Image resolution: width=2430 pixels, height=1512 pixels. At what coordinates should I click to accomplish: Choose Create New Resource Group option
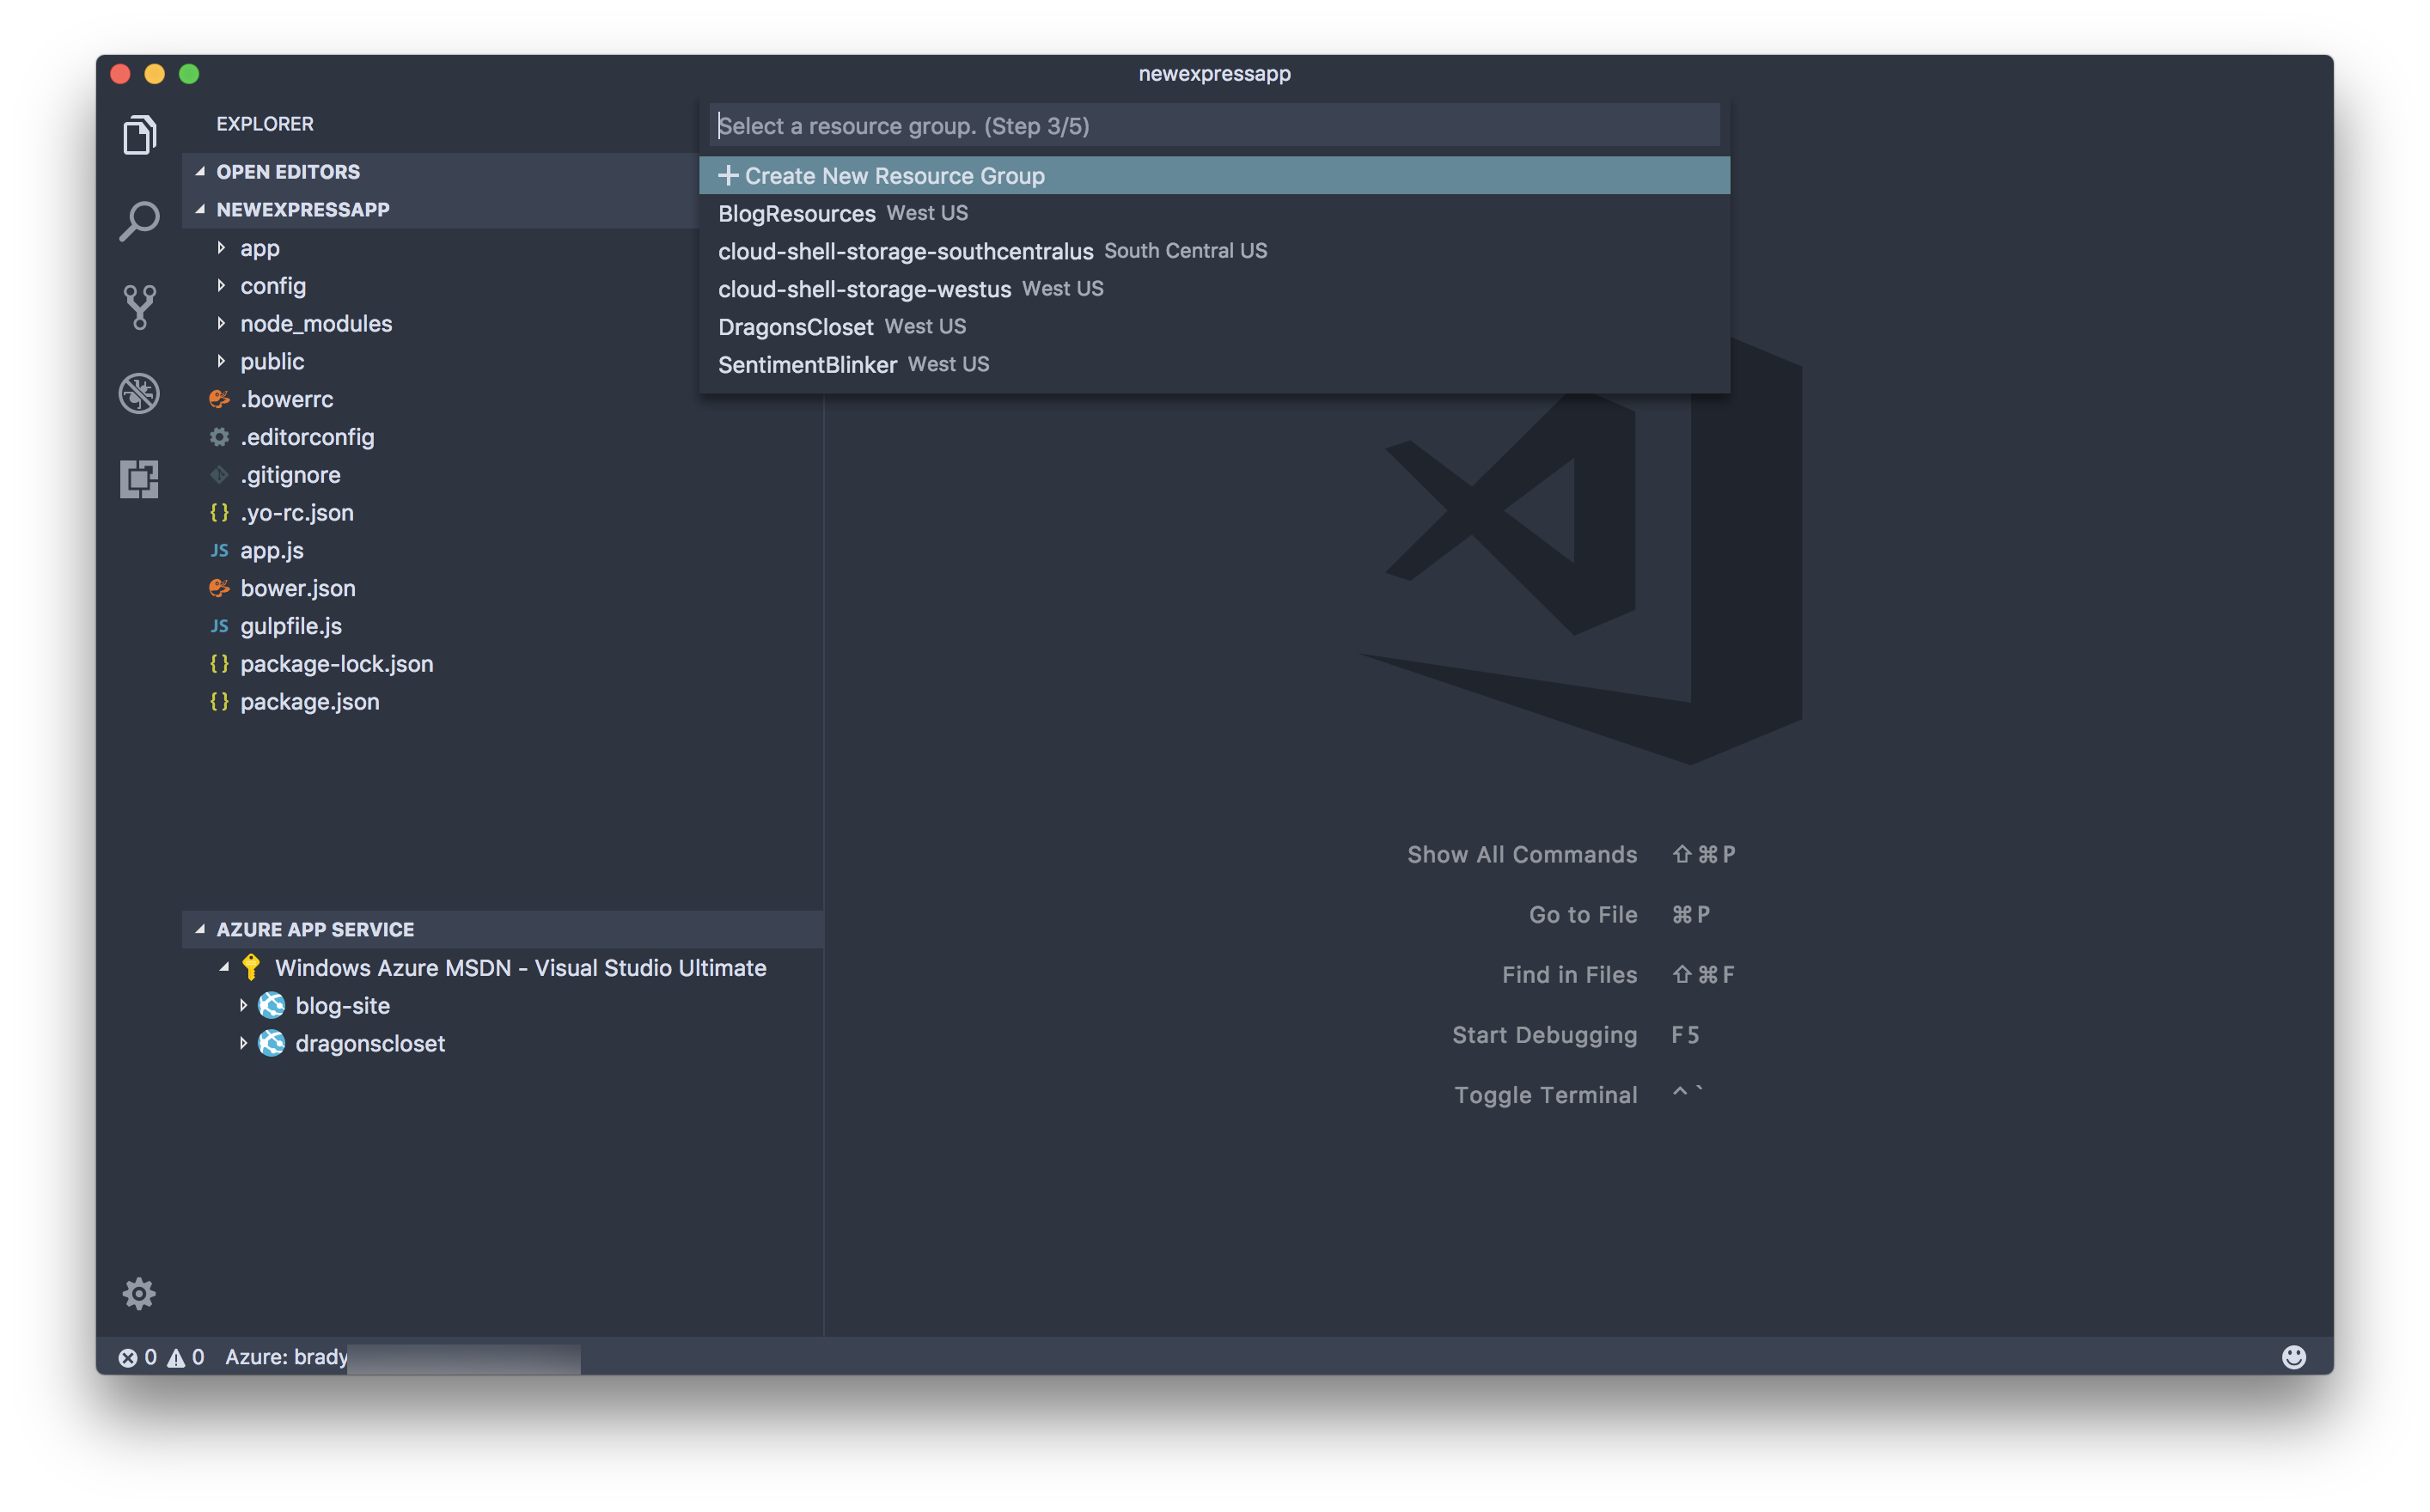(1214, 175)
